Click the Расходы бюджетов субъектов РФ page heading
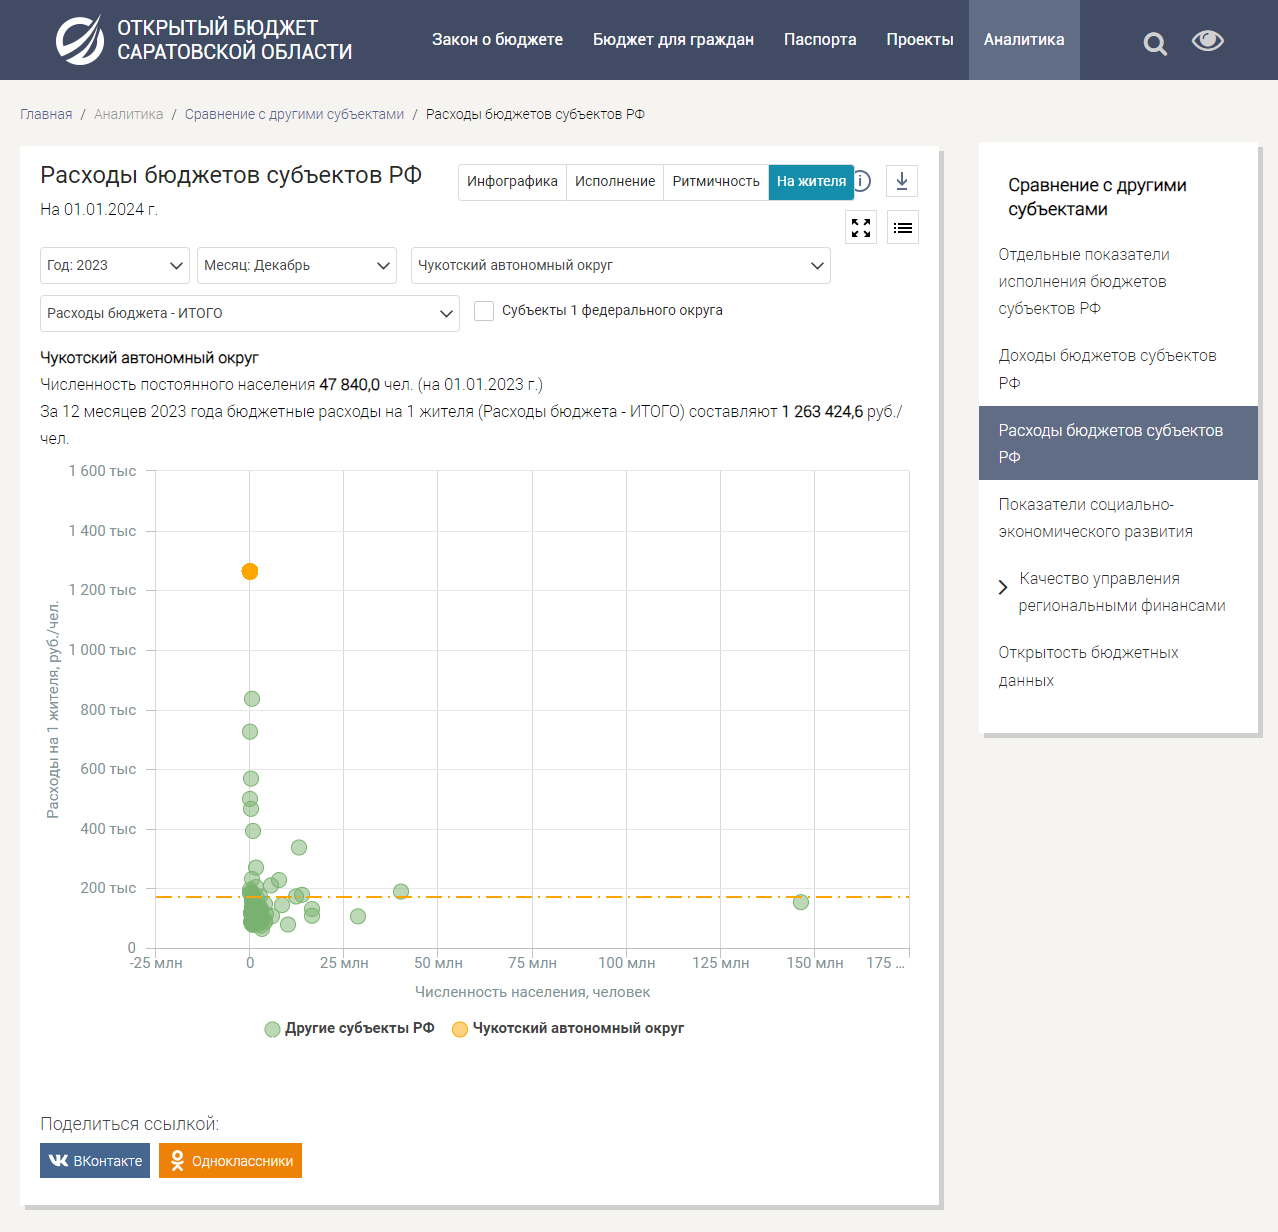This screenshot has height=1232, width=1278. (231, 176)
